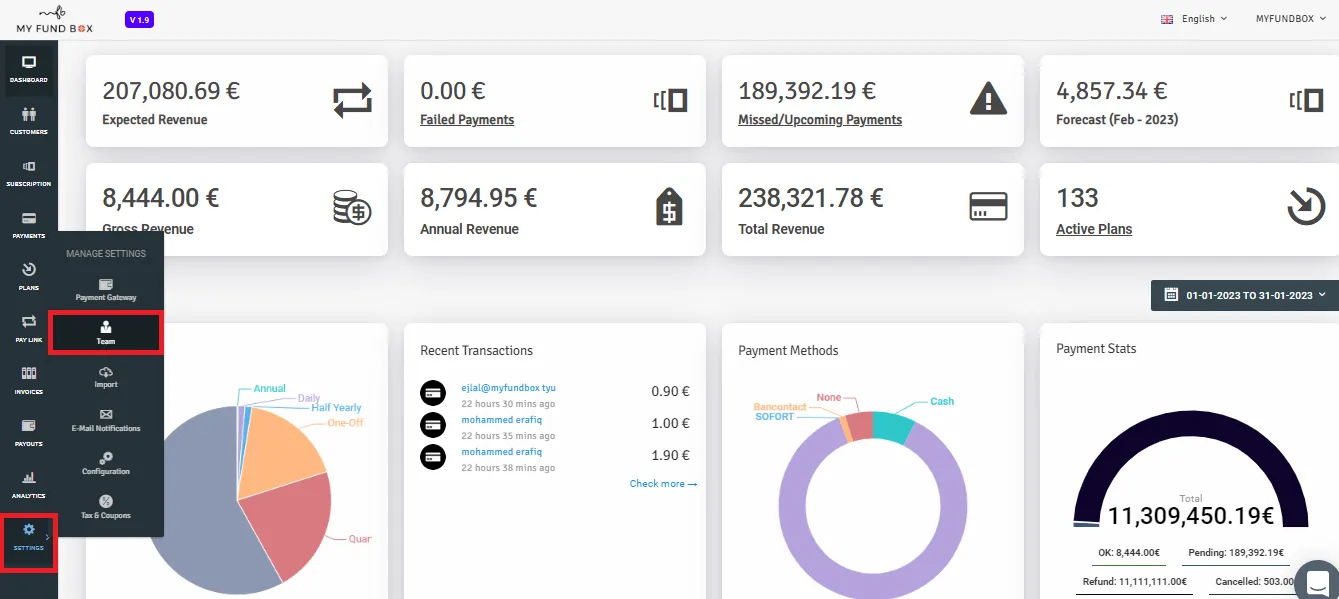Click the credit card icon on Total Revenue
This screenshot has width=1339, height=599.
pos(988,207)
